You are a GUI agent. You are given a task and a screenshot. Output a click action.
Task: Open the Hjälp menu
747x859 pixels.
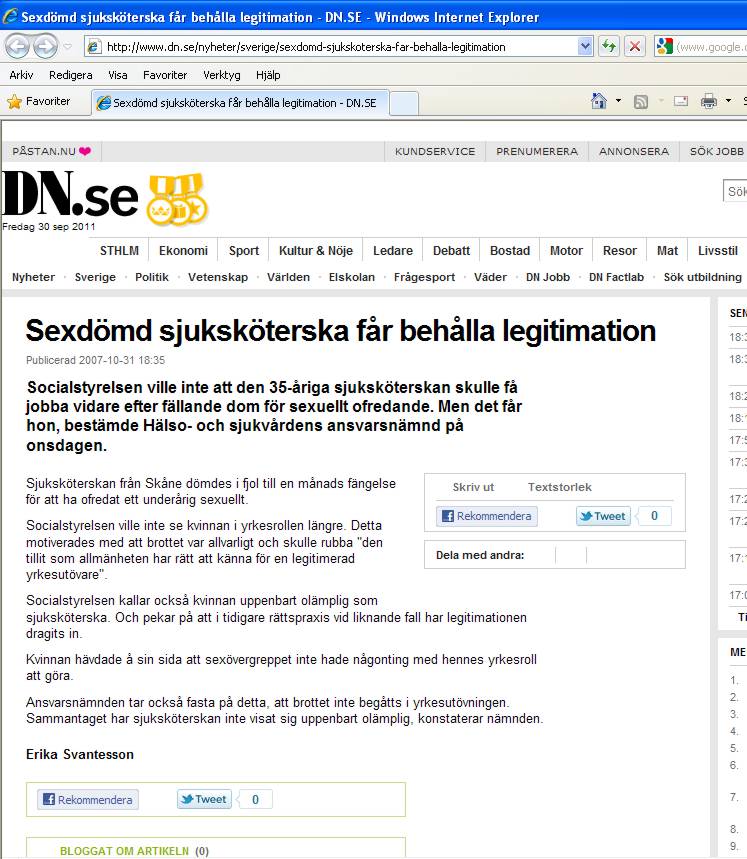point(268,75)
